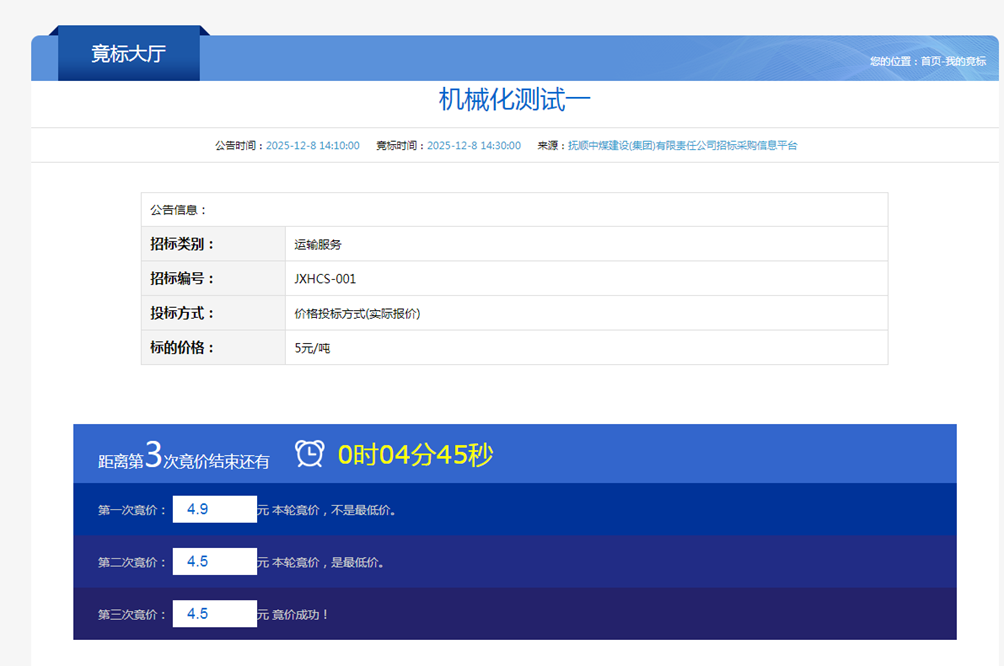
Task: Select the bid number JXHCS-001
Action: pos(325,279)
